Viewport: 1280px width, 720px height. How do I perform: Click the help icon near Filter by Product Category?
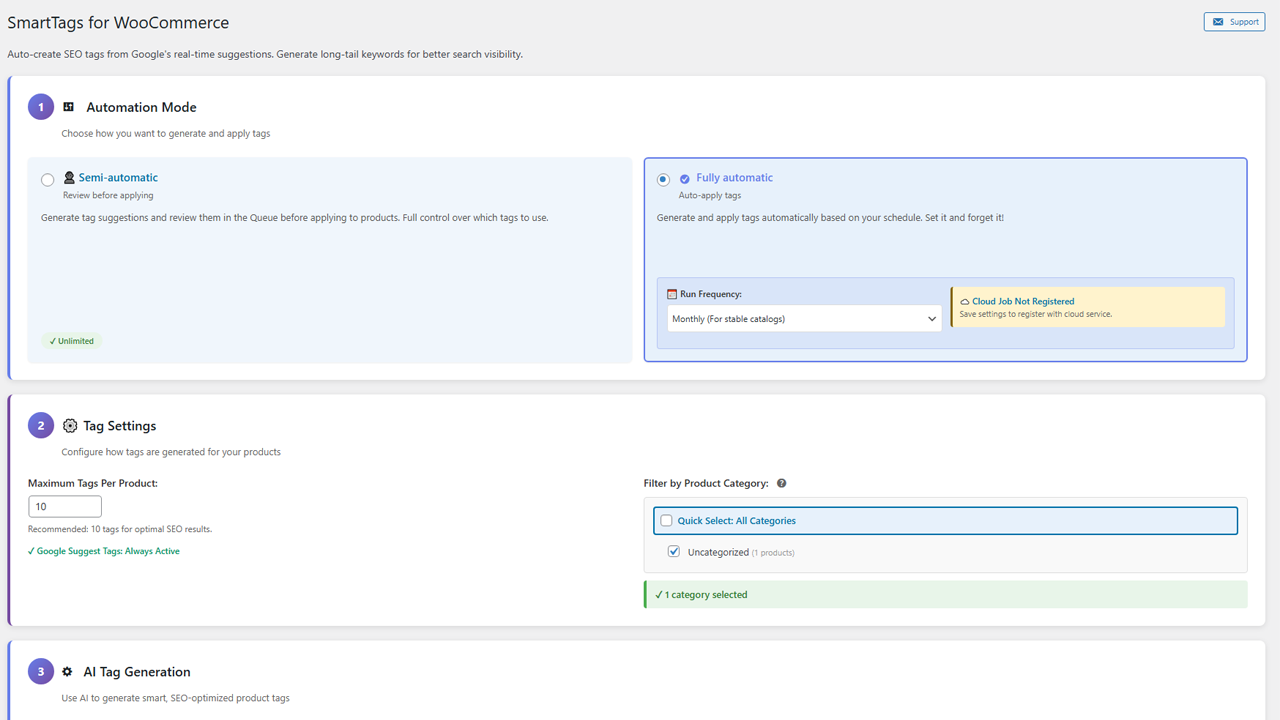(x=781, y=483)
